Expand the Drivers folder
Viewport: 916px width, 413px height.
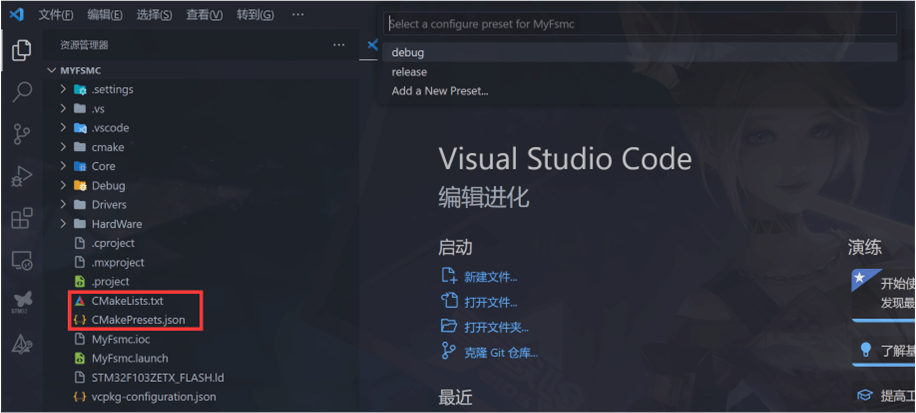pos(109,205)
